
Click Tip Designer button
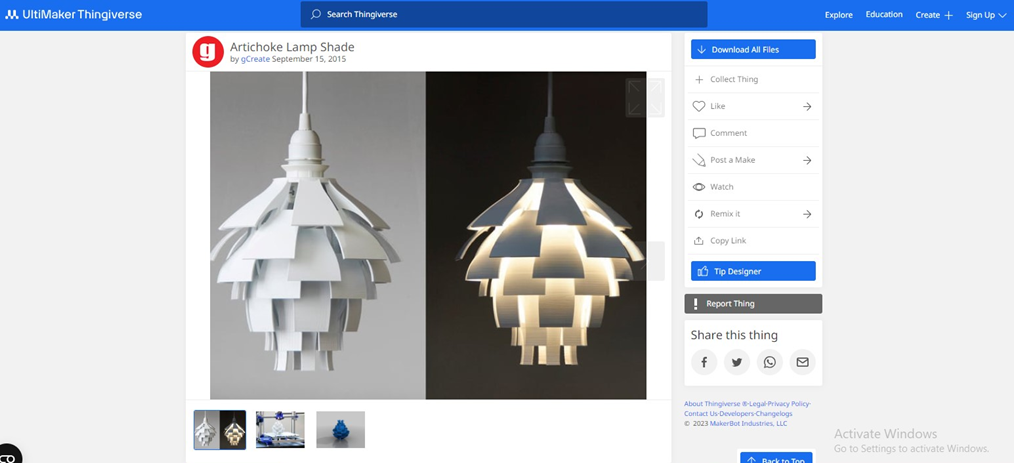coord(753,271)
